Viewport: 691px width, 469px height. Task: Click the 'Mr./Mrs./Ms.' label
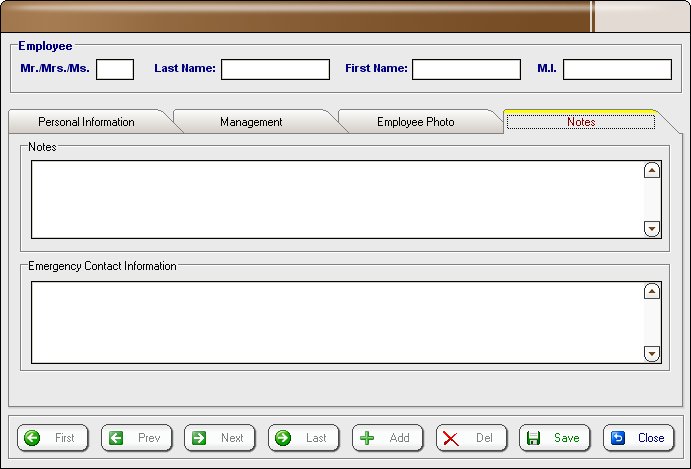click(55, 68)
